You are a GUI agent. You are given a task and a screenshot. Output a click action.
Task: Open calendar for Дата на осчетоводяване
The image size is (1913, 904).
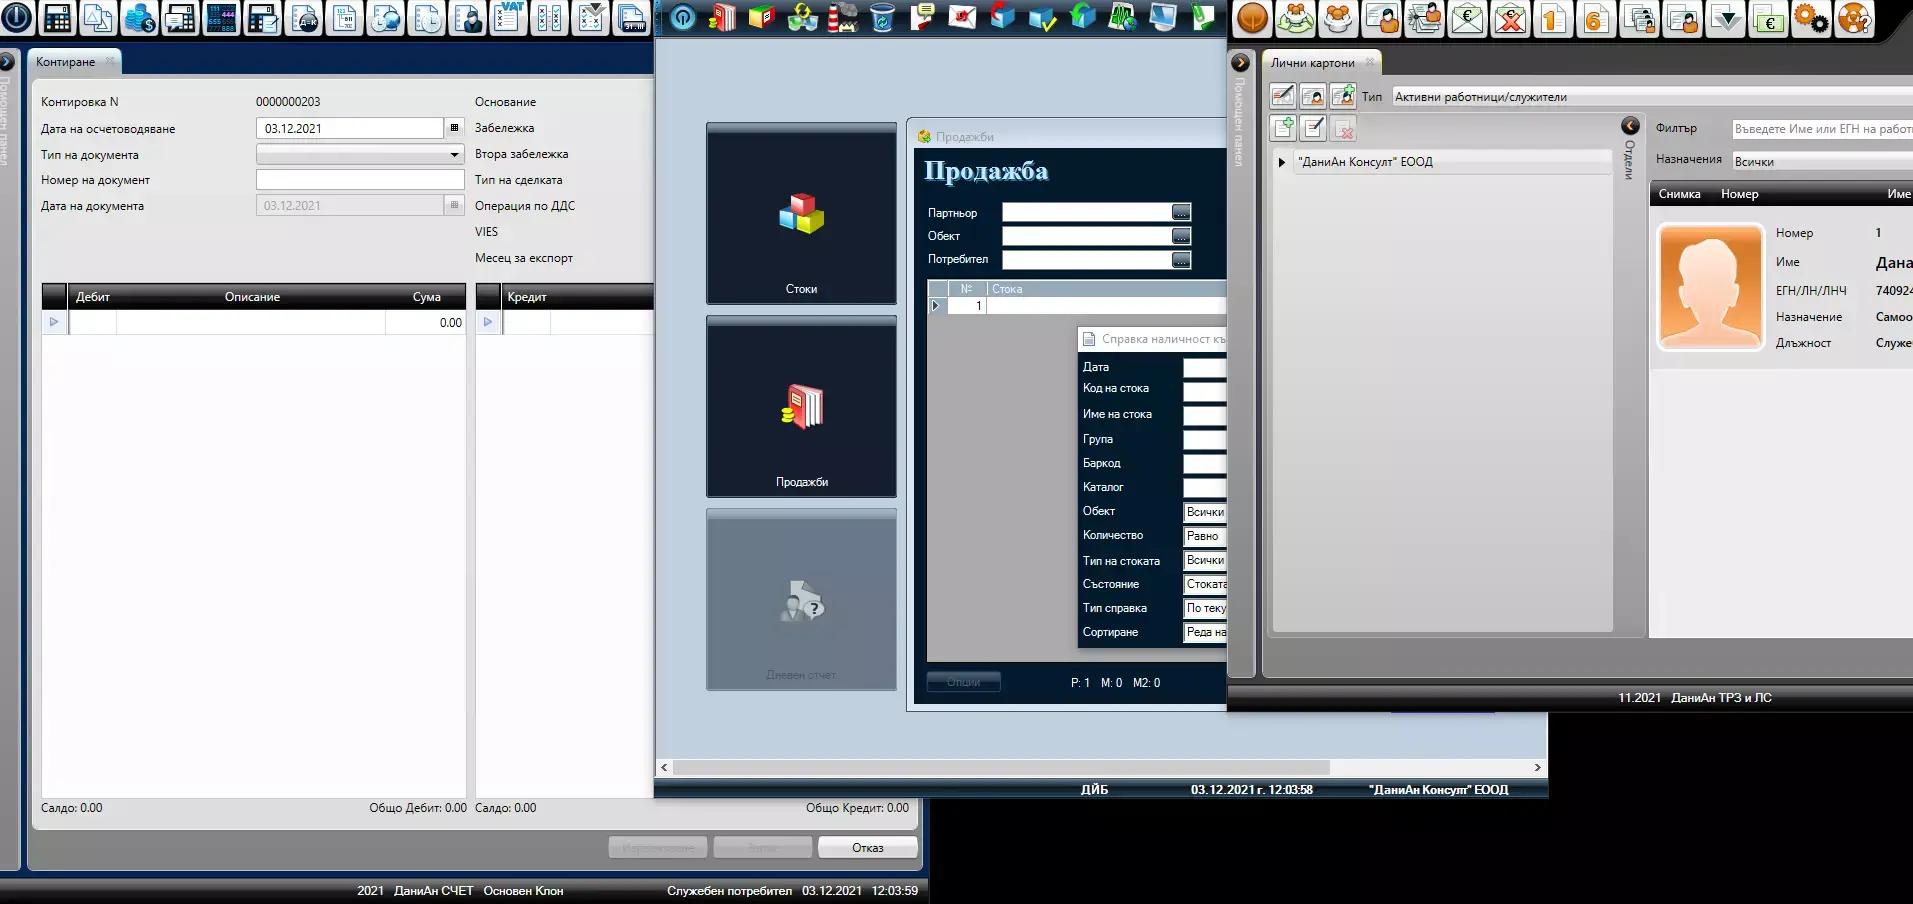pyautogui.click(x=454, y=128)
